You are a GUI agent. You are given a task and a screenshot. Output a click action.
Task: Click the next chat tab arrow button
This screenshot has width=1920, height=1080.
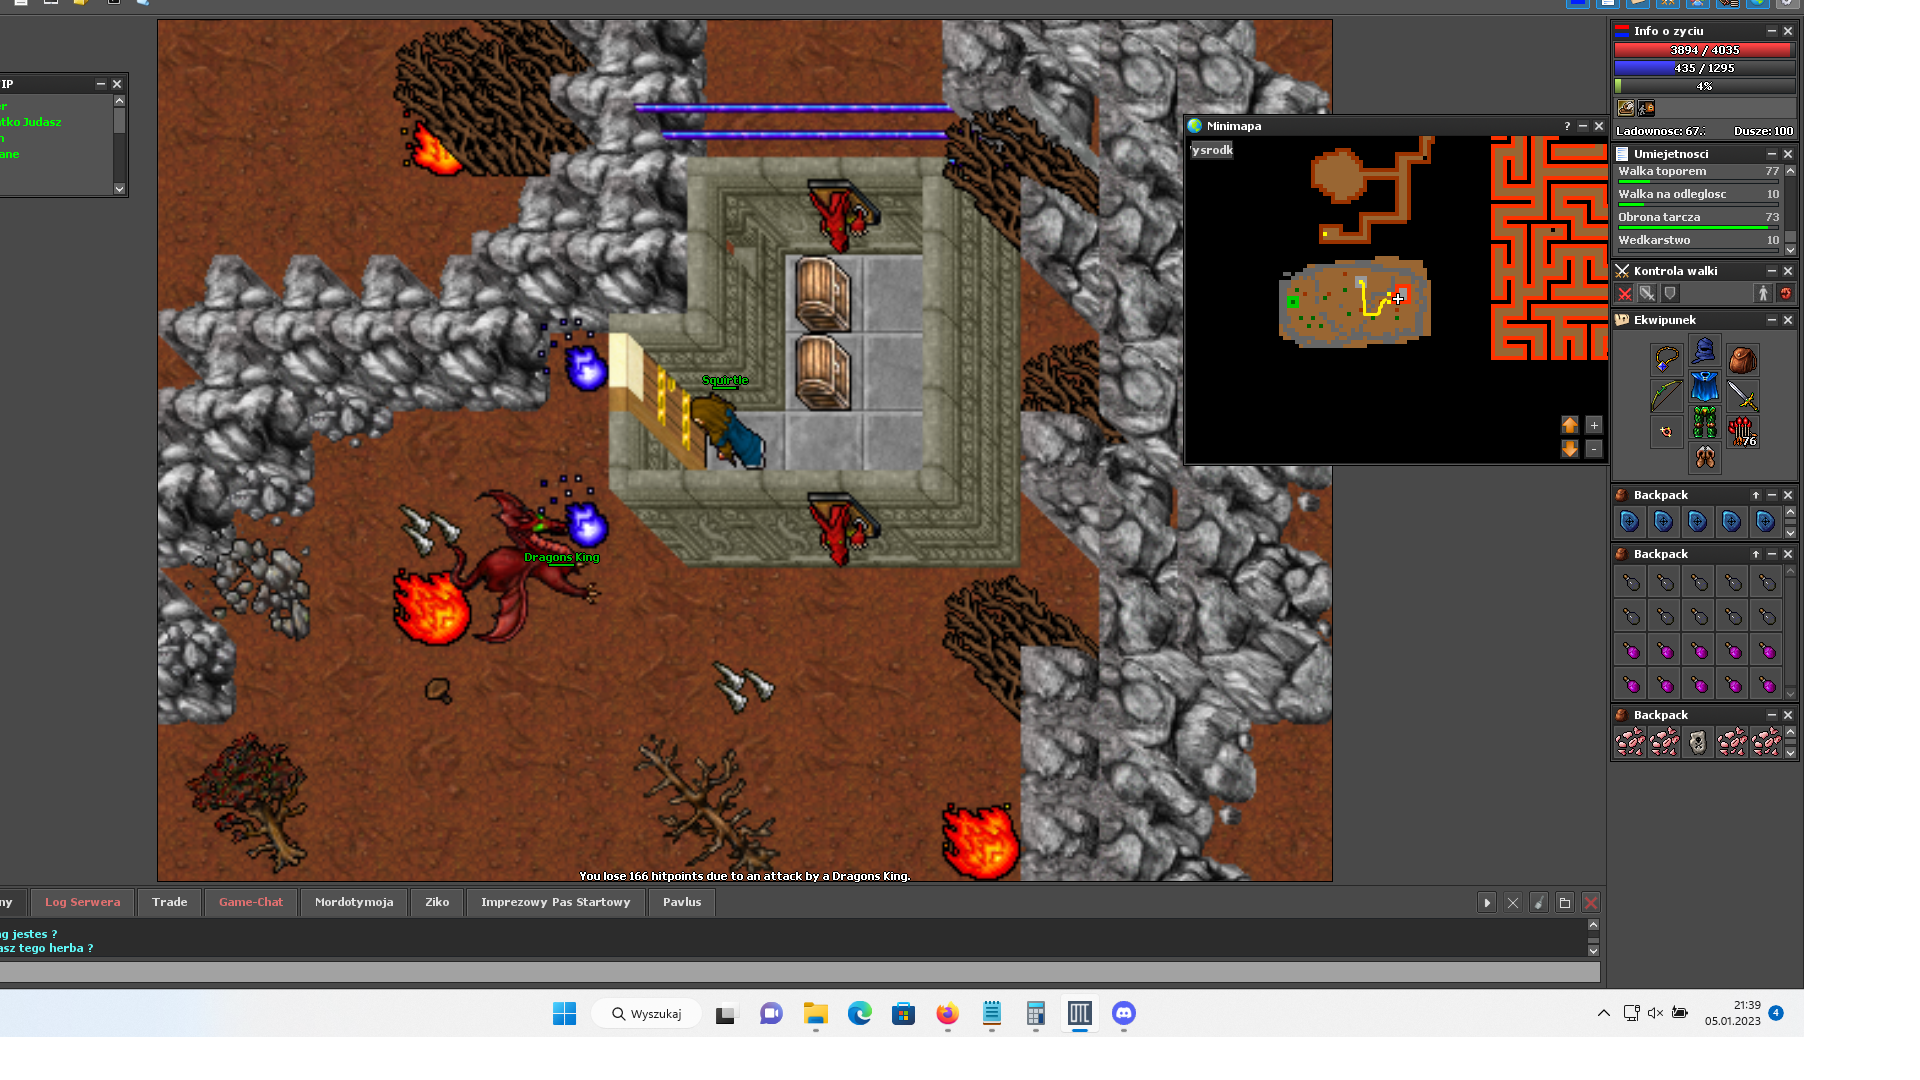point(1487,903)
